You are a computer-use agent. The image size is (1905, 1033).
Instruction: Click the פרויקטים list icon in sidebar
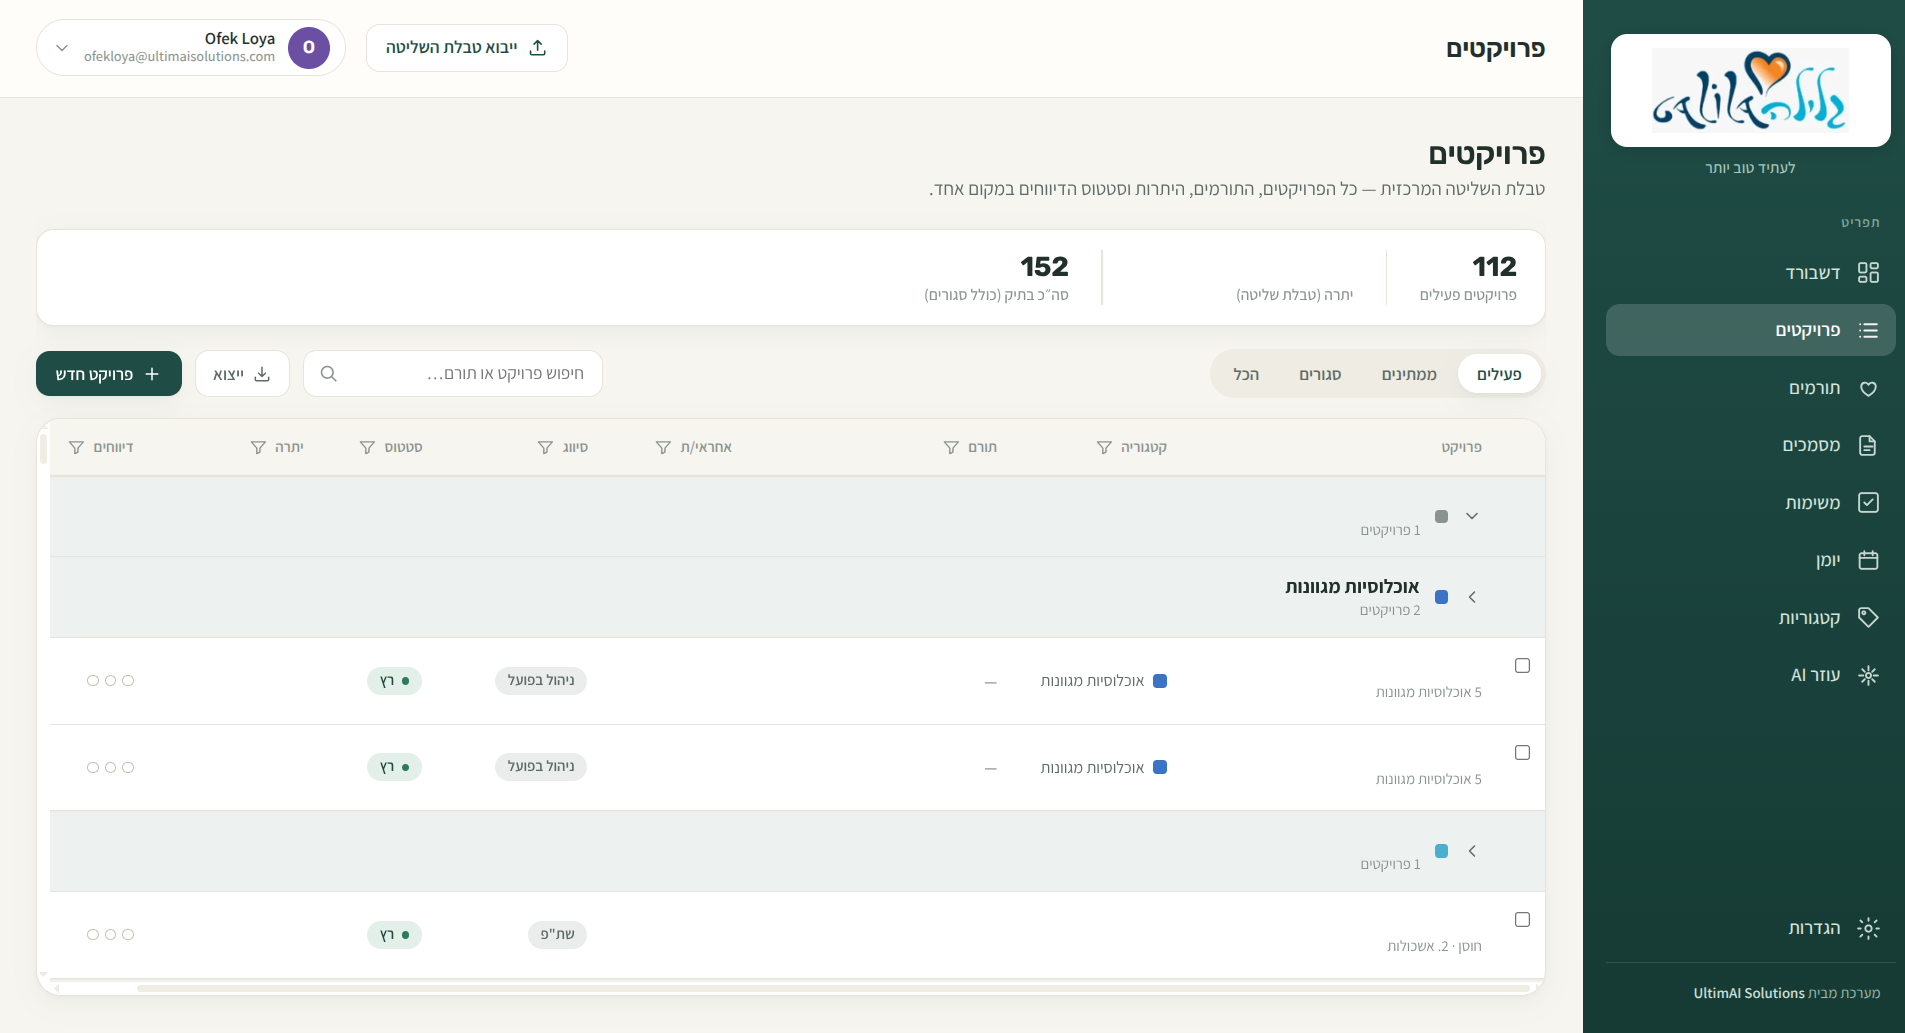click(x=1868, y=330)
